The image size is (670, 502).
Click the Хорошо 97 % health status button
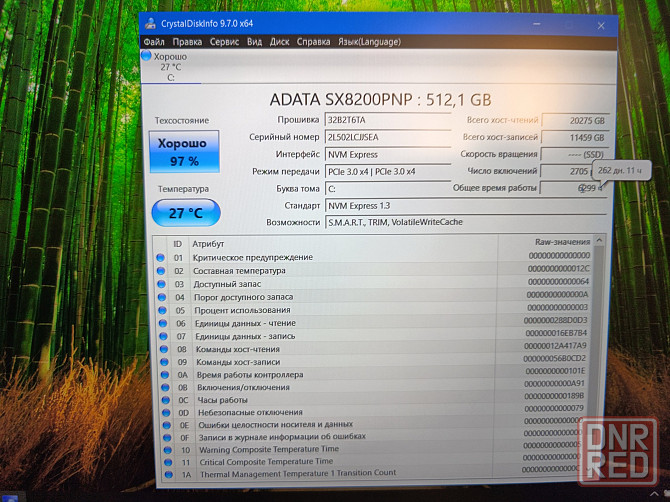(184, 152)
